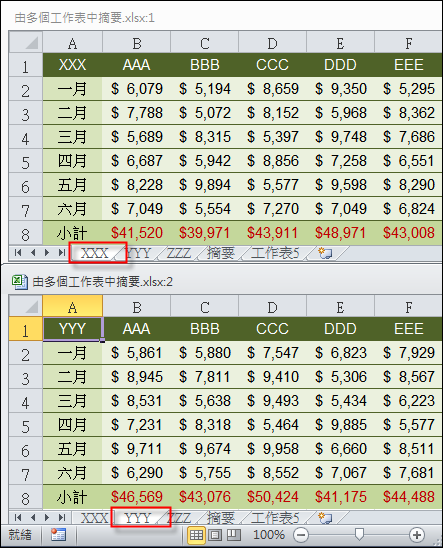Screen dimensions: 443x548
Task: Click the zoom slider handle
Action: pos(359,534)
